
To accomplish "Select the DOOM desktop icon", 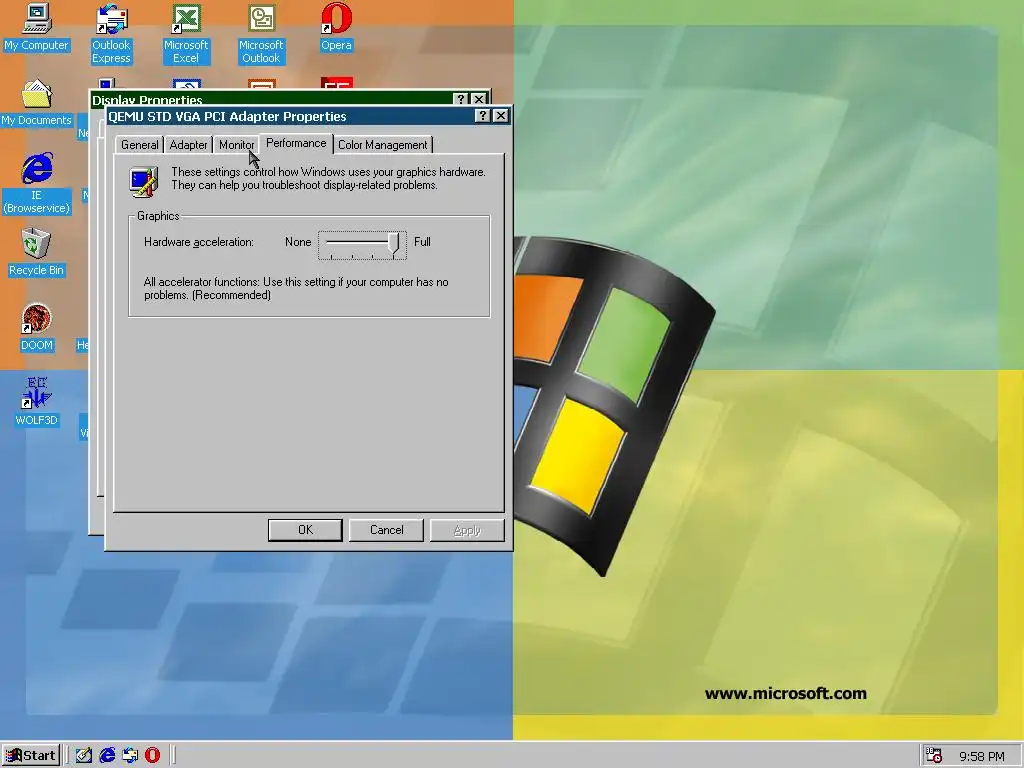I will (37, 328).
